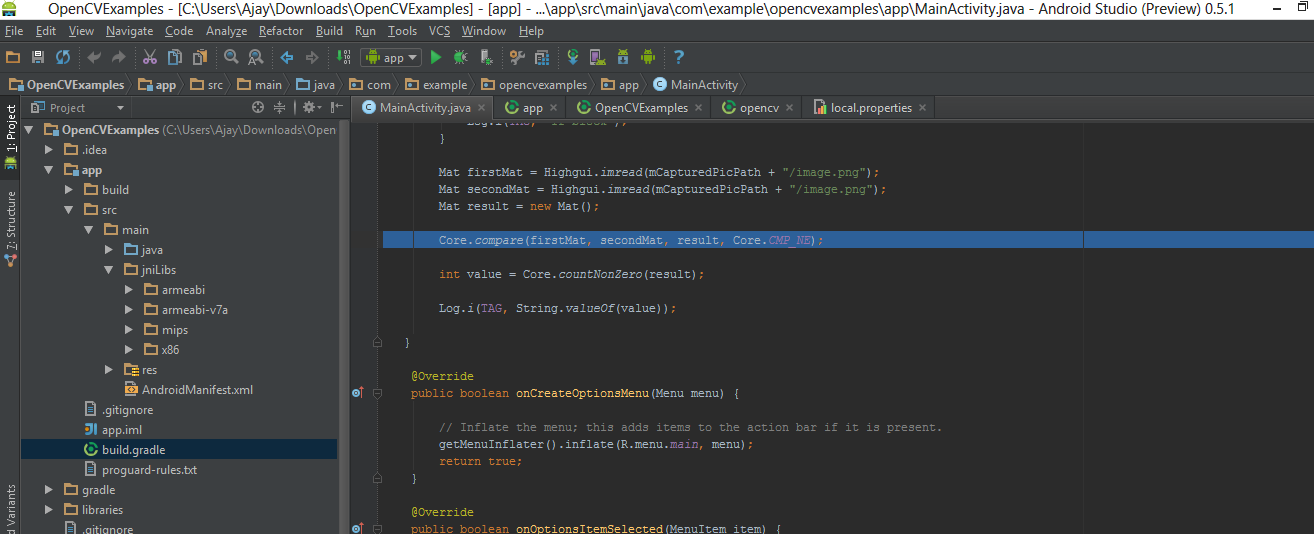Open the Android Device Monitor icon

click(648, 57)
